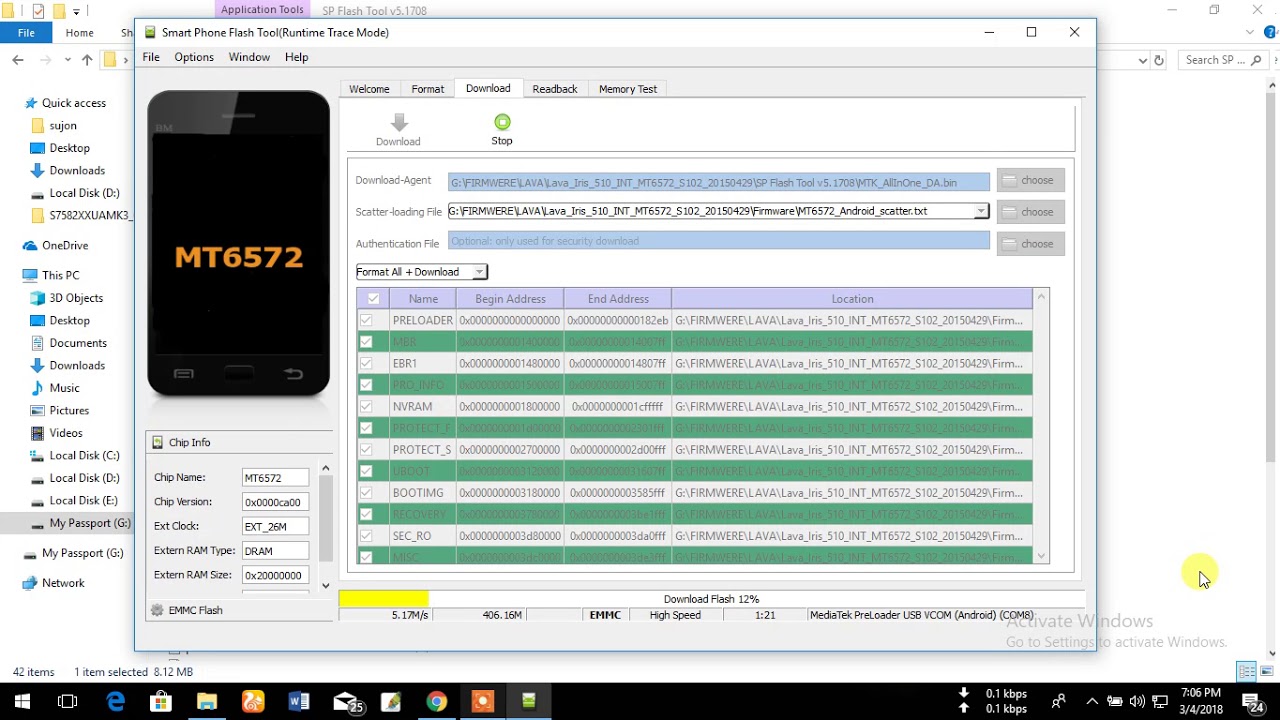Click the Stop icon in Download tab
Screen dimensions: 1280x720
point(502,122)
